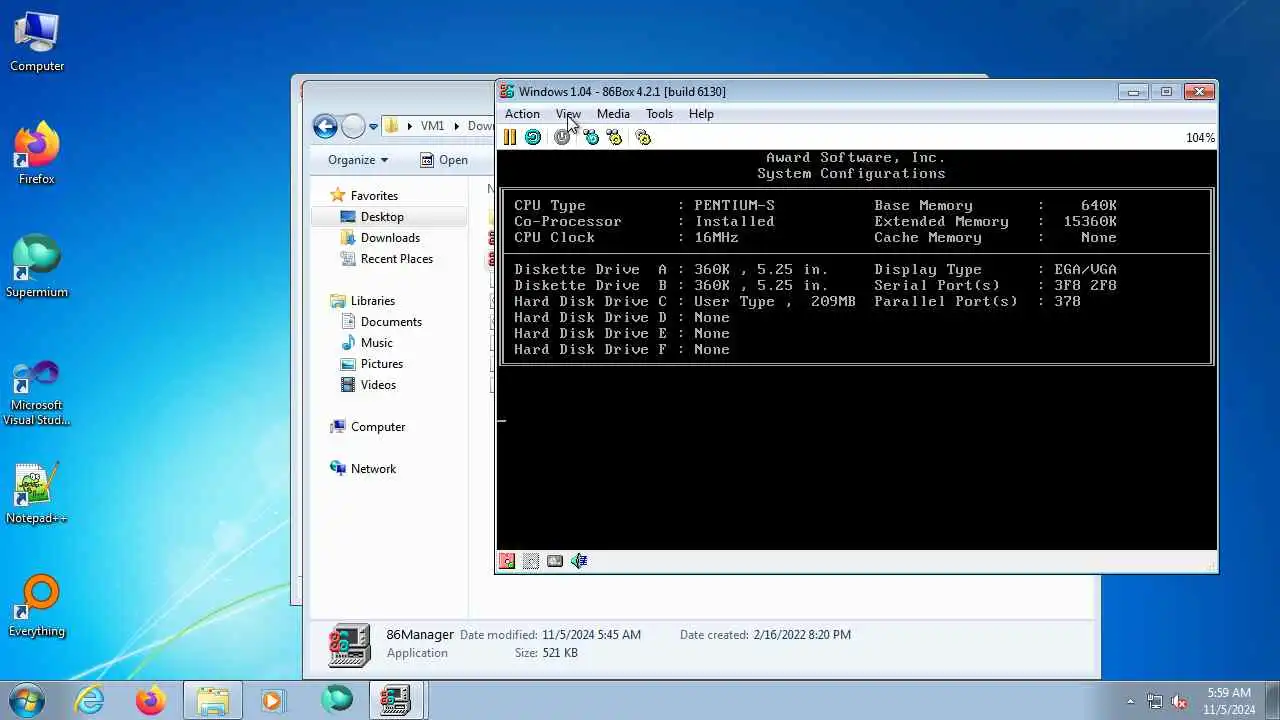This screenshot has height=720, width=1280.
Task: Open Documents library
Action: [x=381, y=322]
